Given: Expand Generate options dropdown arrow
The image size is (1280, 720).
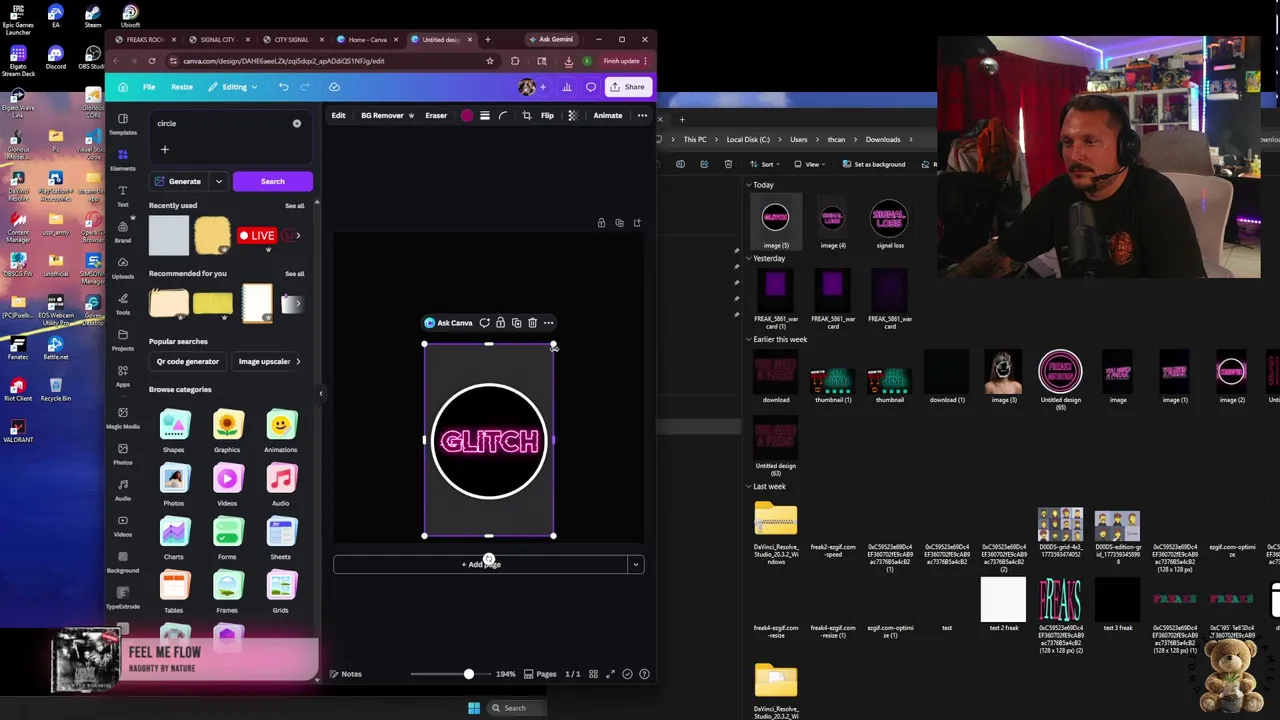Looking at the screenshot, I should (x=218, y=182).
